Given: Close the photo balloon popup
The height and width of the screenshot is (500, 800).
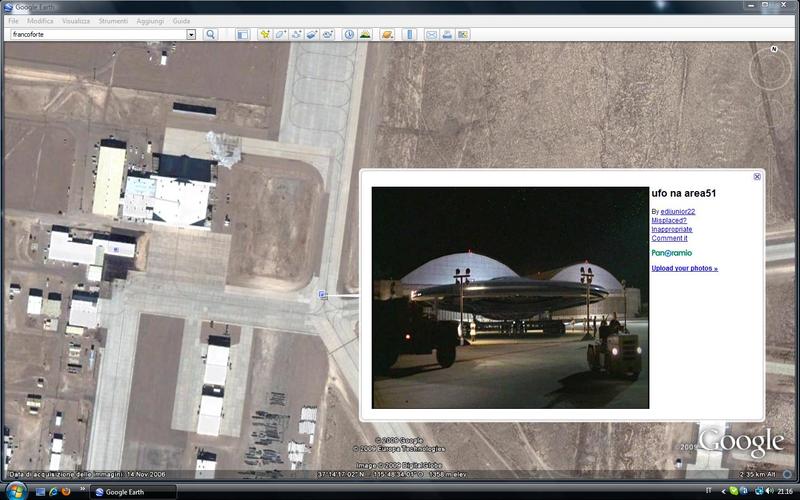Looking at the screenshot, I should [x=757, y=177].
